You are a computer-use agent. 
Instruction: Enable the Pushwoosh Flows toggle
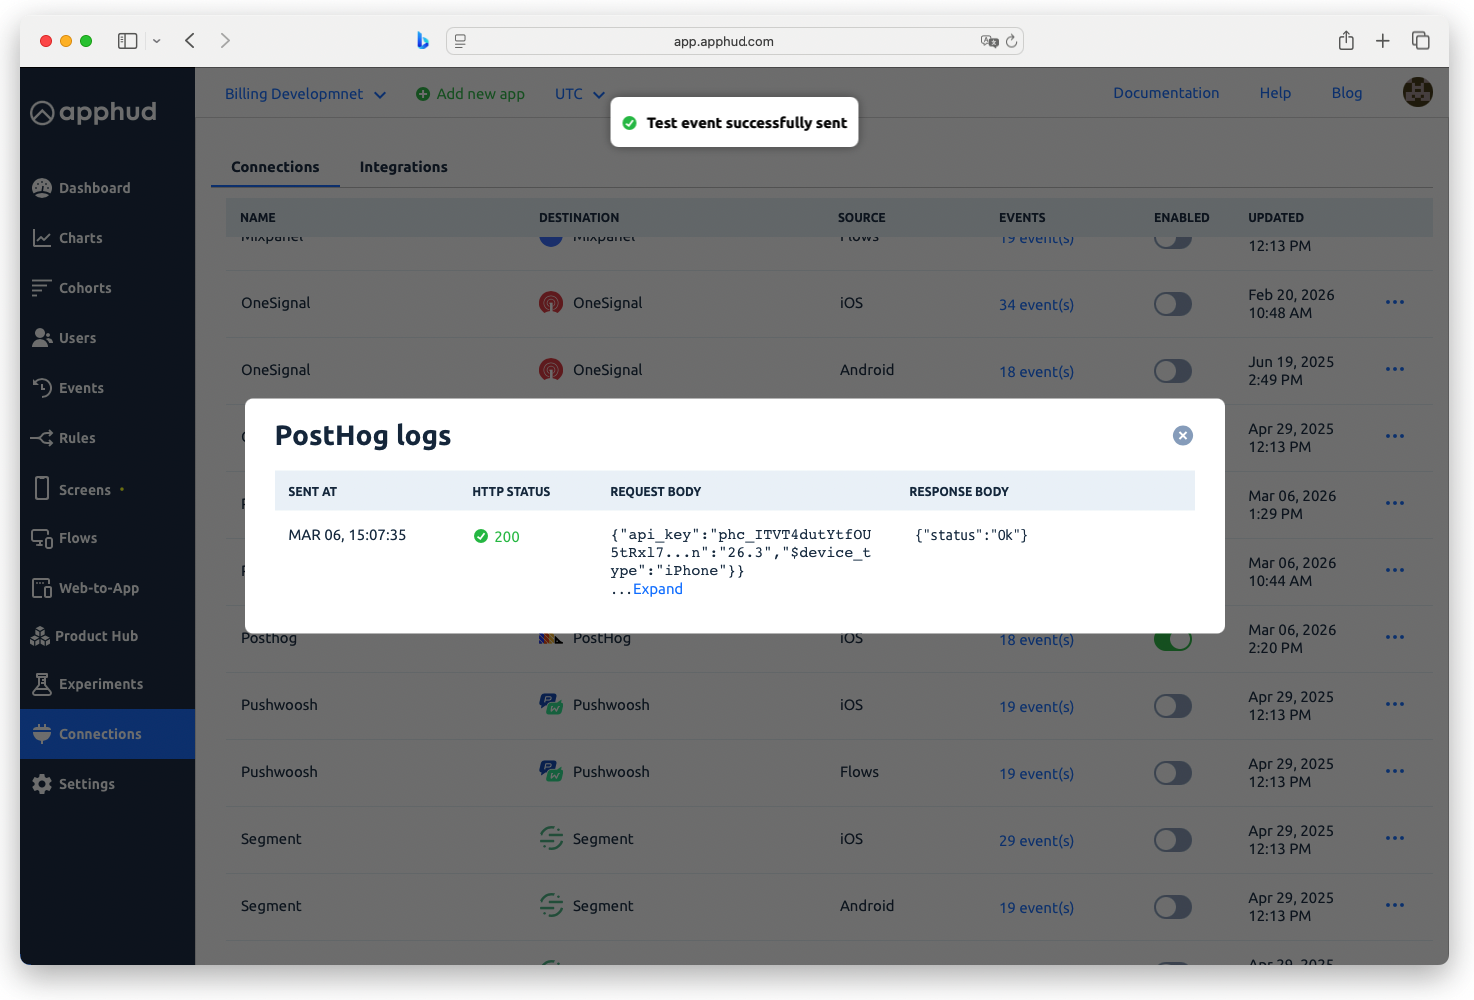point(1172,773)
